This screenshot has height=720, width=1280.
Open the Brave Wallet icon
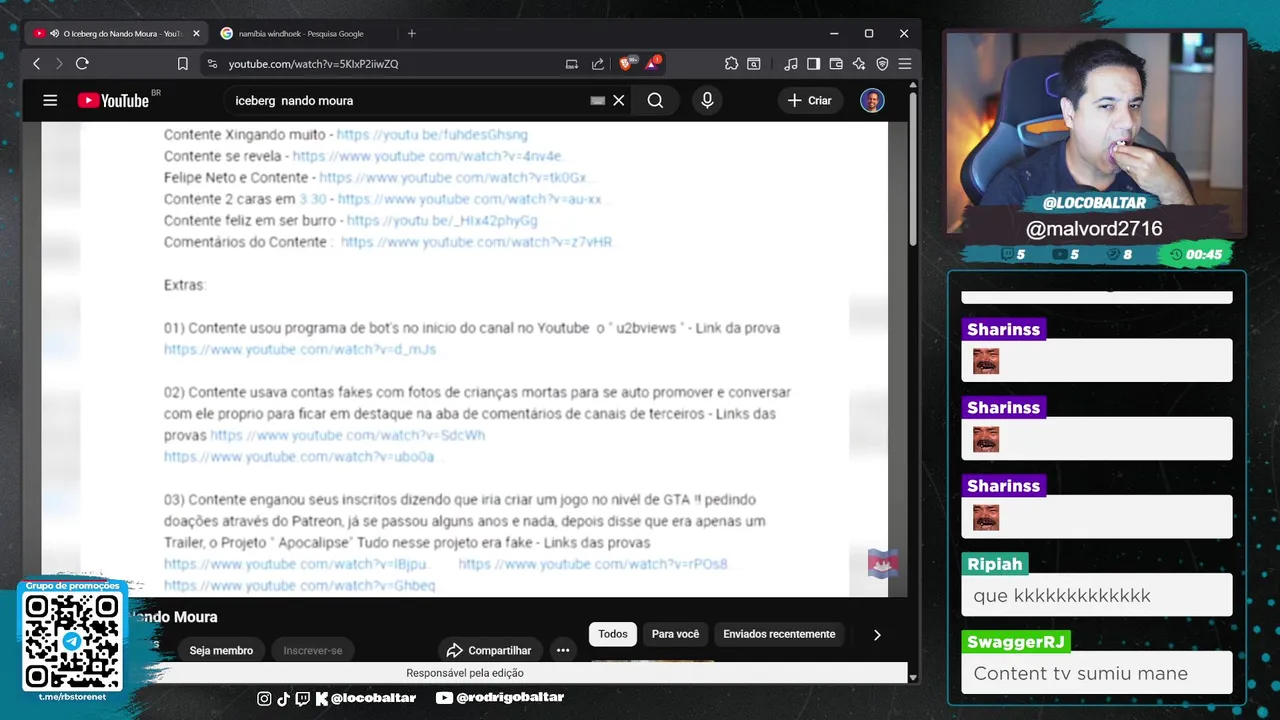[836, 64]
